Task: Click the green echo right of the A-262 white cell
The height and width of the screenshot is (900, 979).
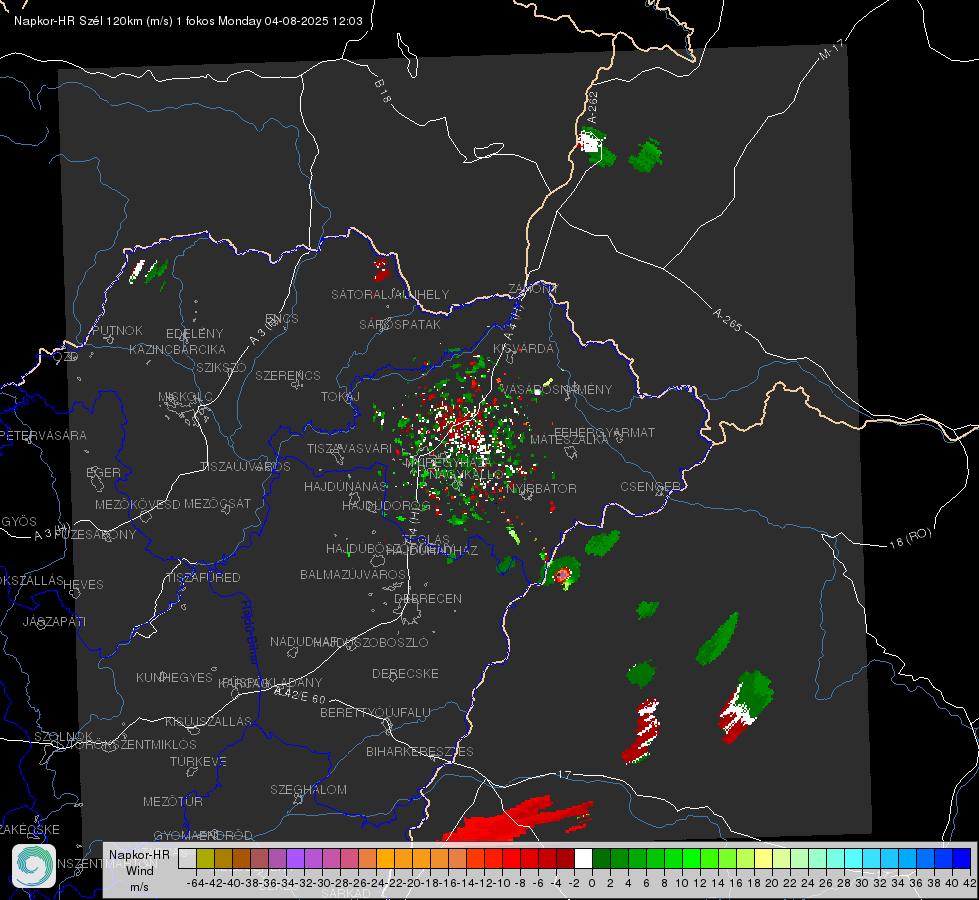Action: pyautogui.click(x=646, y=155)
